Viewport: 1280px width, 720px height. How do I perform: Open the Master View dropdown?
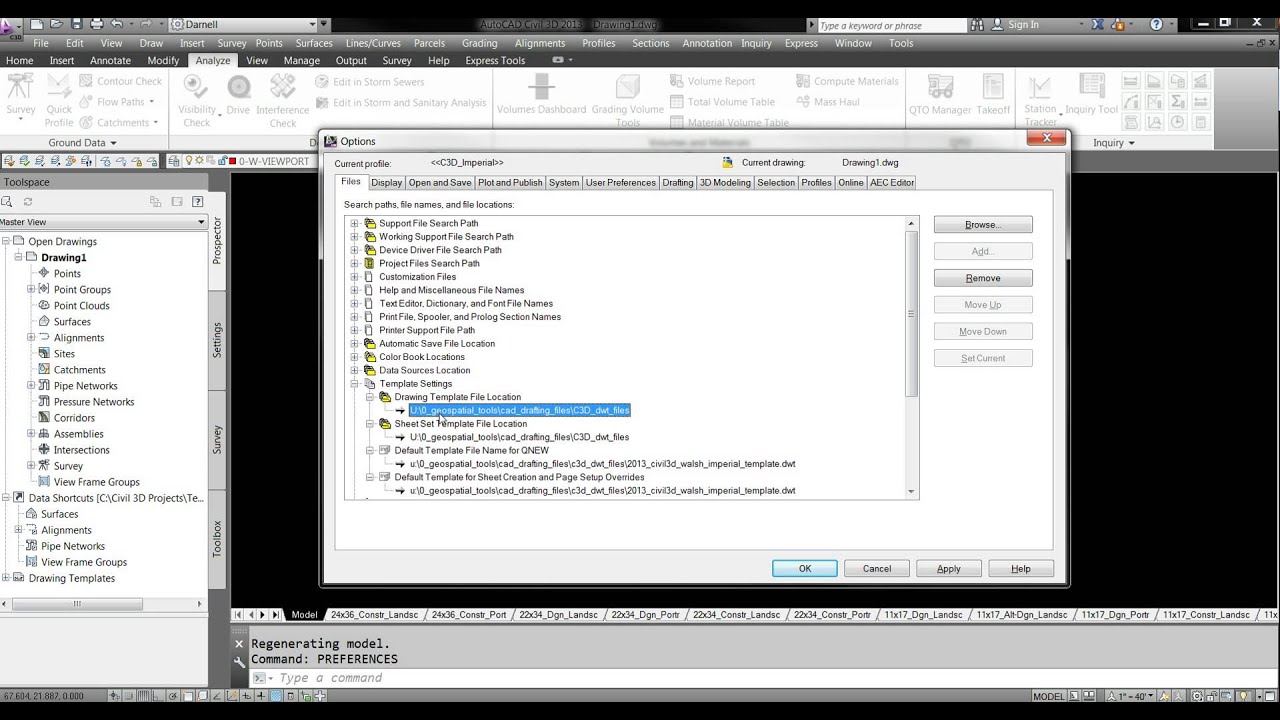click(x=201, y=222)
